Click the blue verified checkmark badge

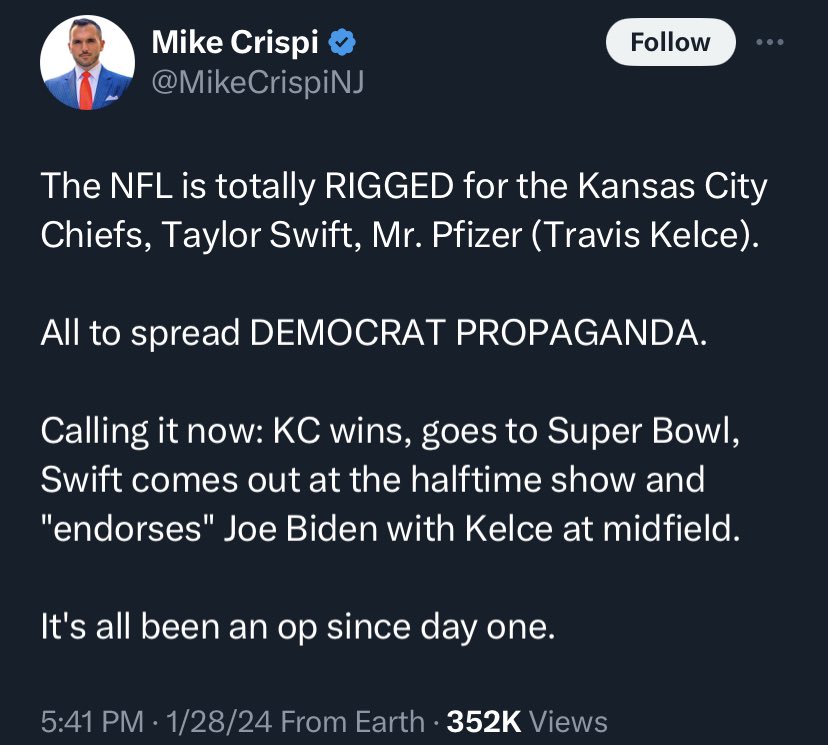click(341, 43)
